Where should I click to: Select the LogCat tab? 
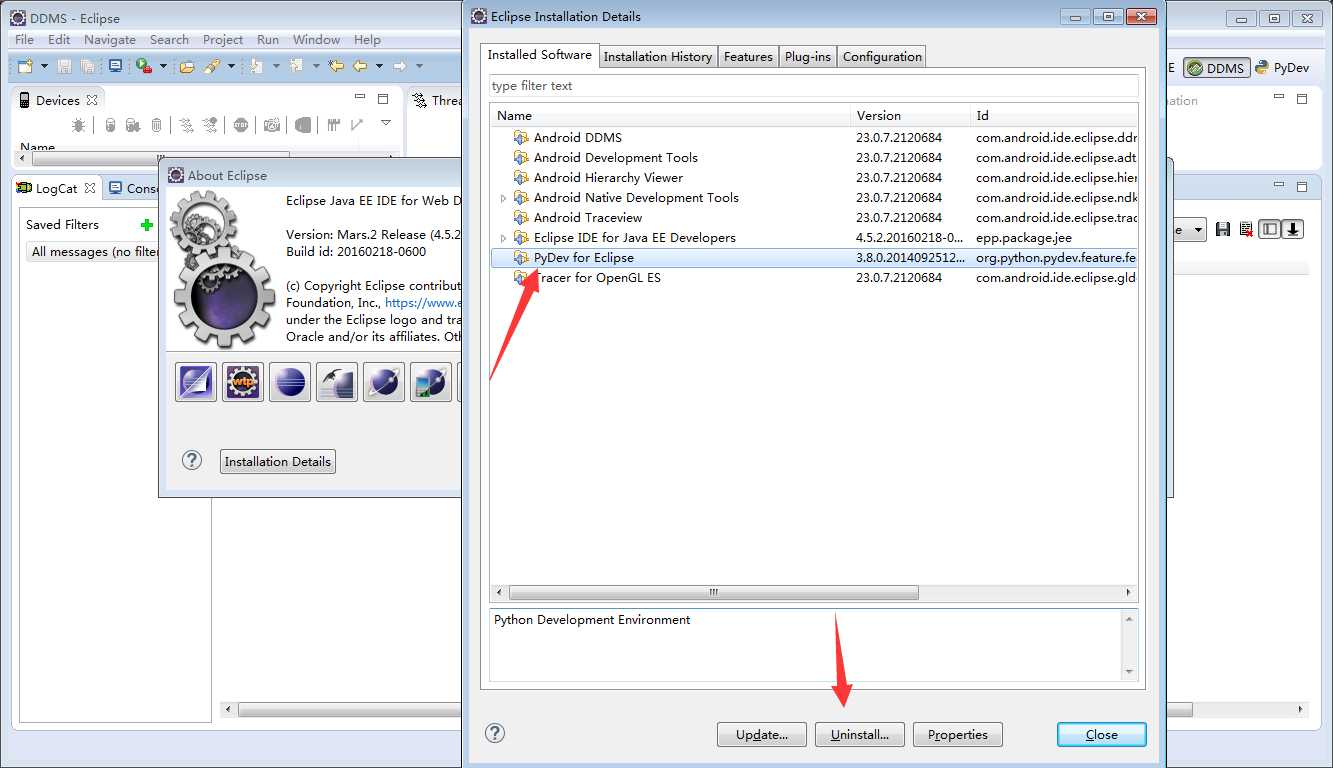(x=56, y=188)
